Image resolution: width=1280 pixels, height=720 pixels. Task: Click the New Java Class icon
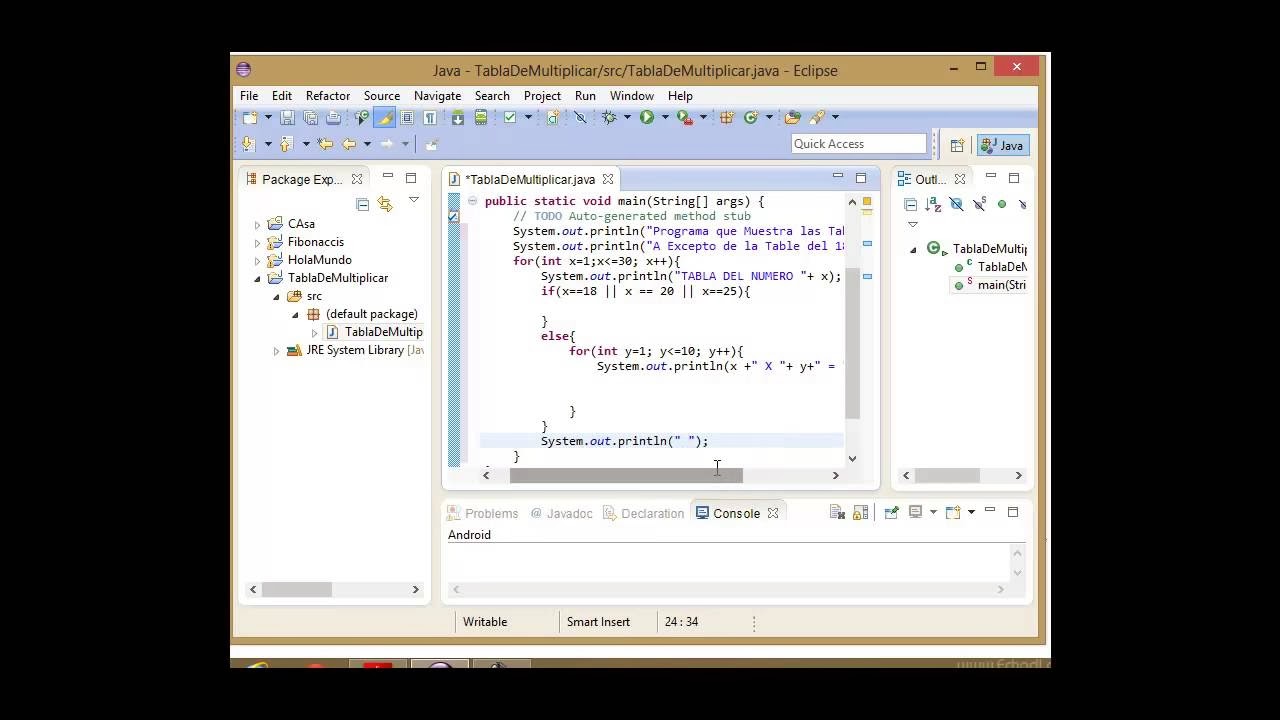click(751, 117)
